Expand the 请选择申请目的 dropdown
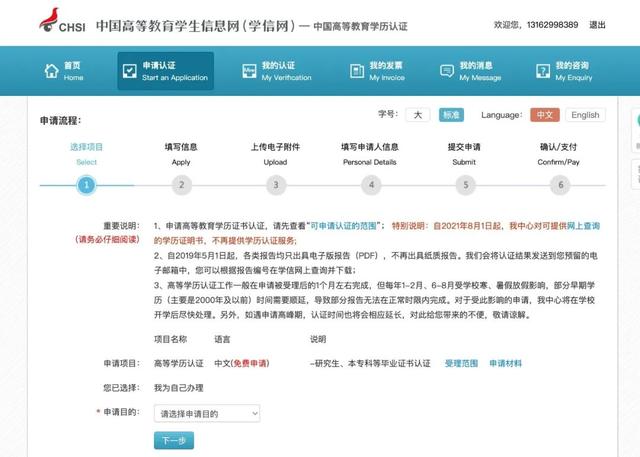640x457 pixels. 207,414
